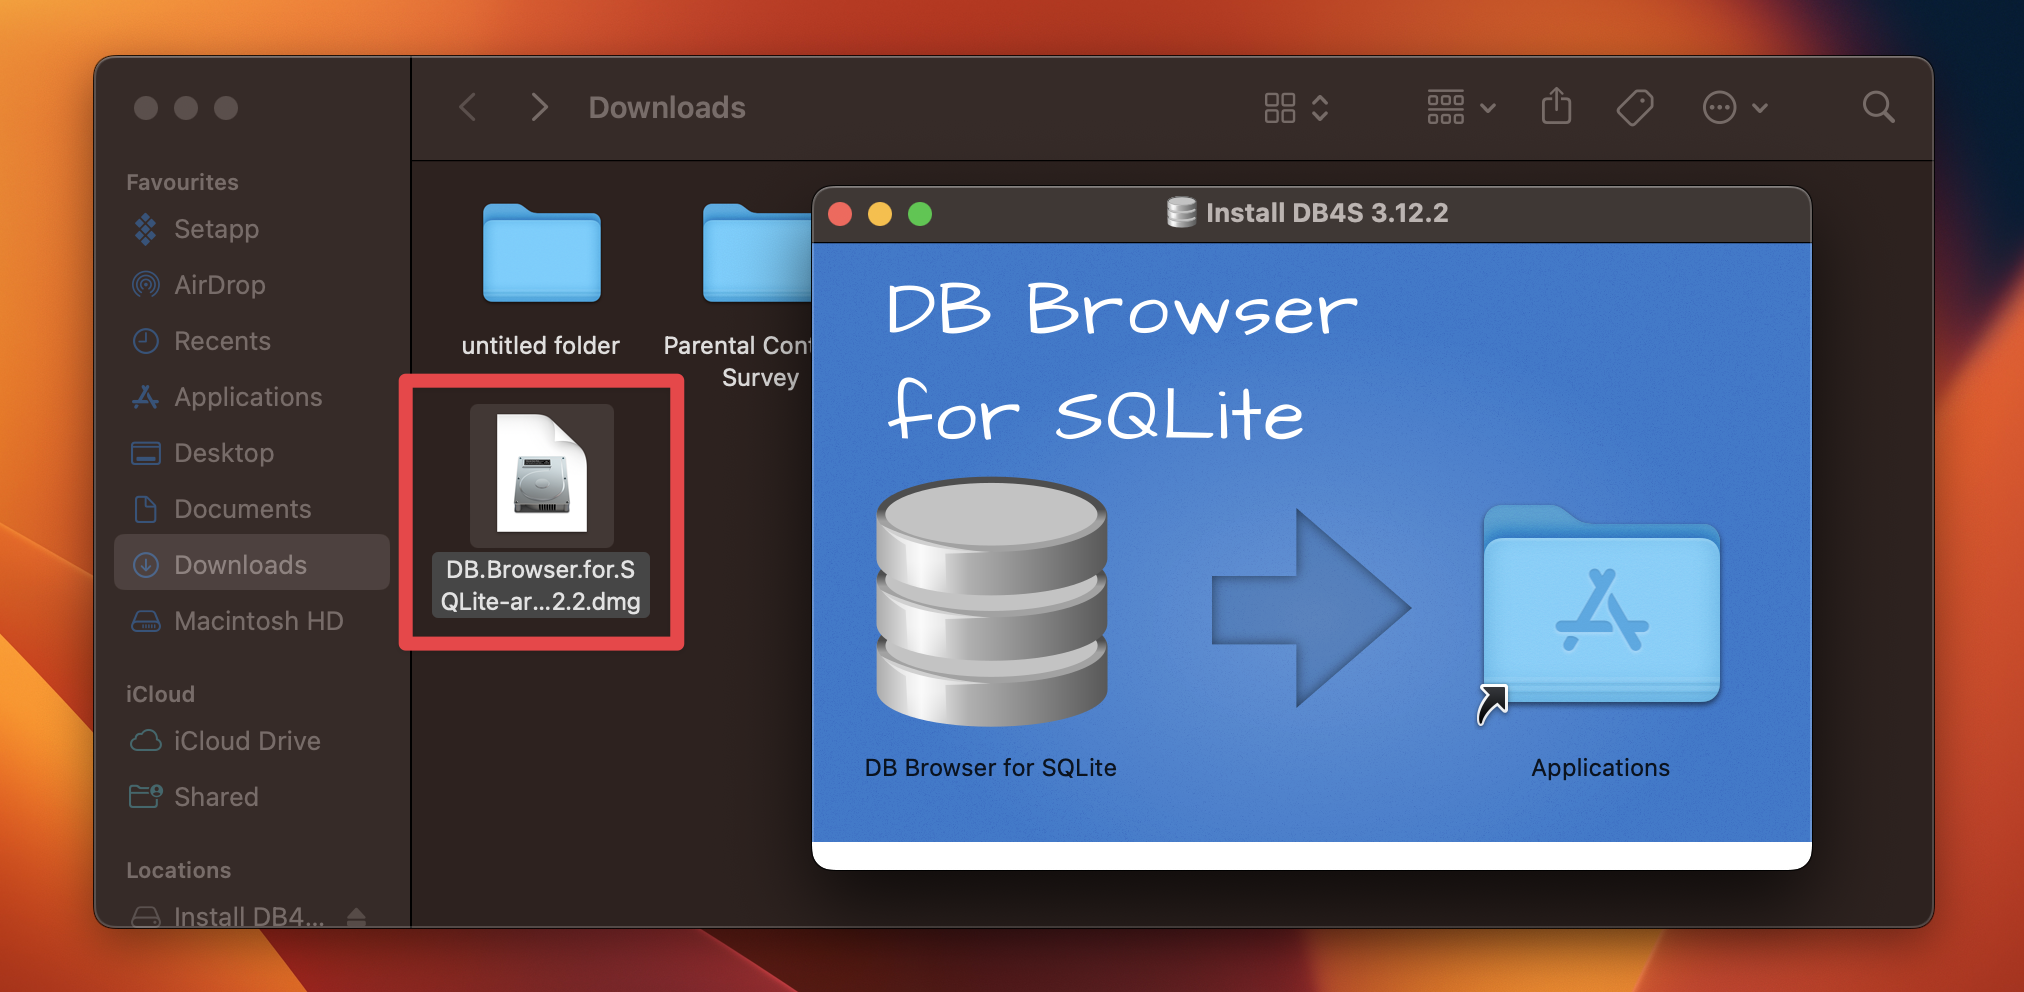Screen dimensions: 2024x992
Task: Select Macintosh HD in the sidebar
Action: [259, 621]
